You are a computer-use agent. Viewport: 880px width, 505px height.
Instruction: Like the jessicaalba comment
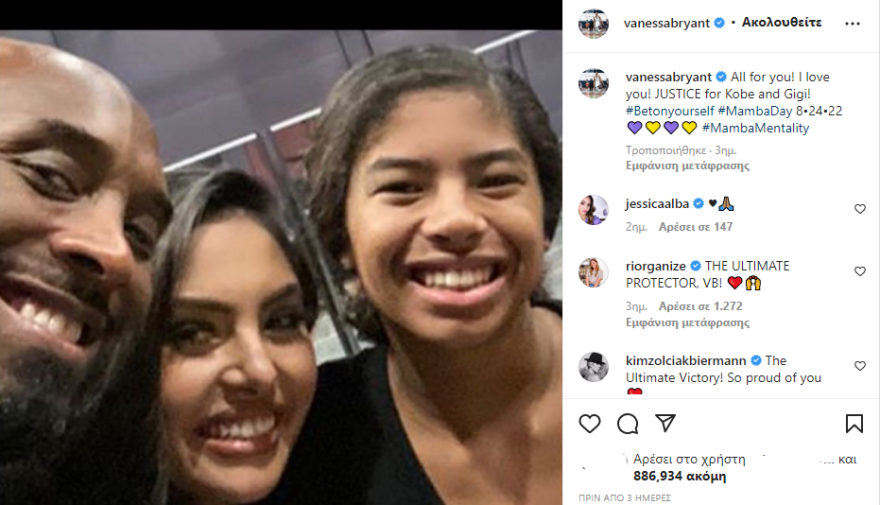tap(860, 209)
